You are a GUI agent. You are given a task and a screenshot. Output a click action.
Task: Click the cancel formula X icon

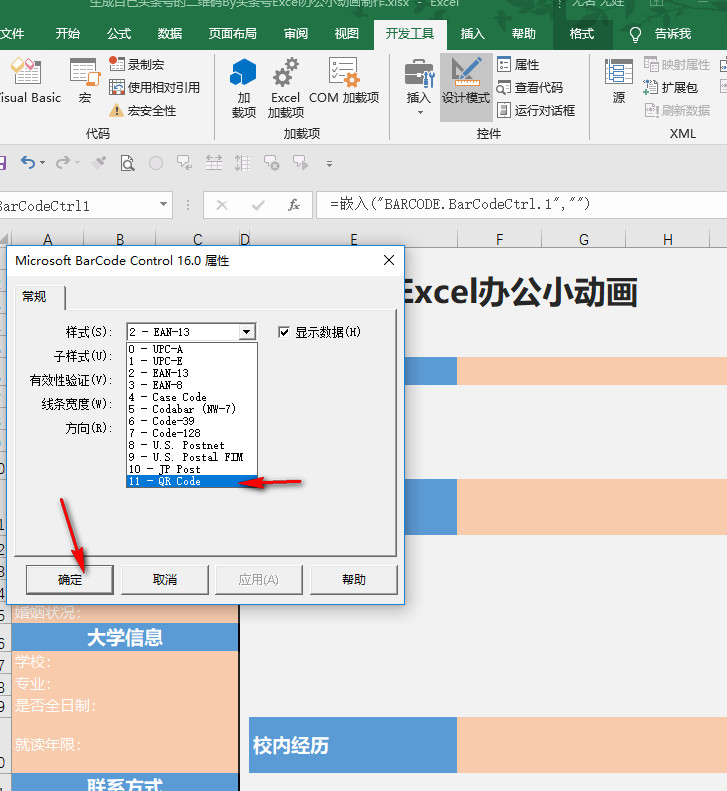point(222,205)
